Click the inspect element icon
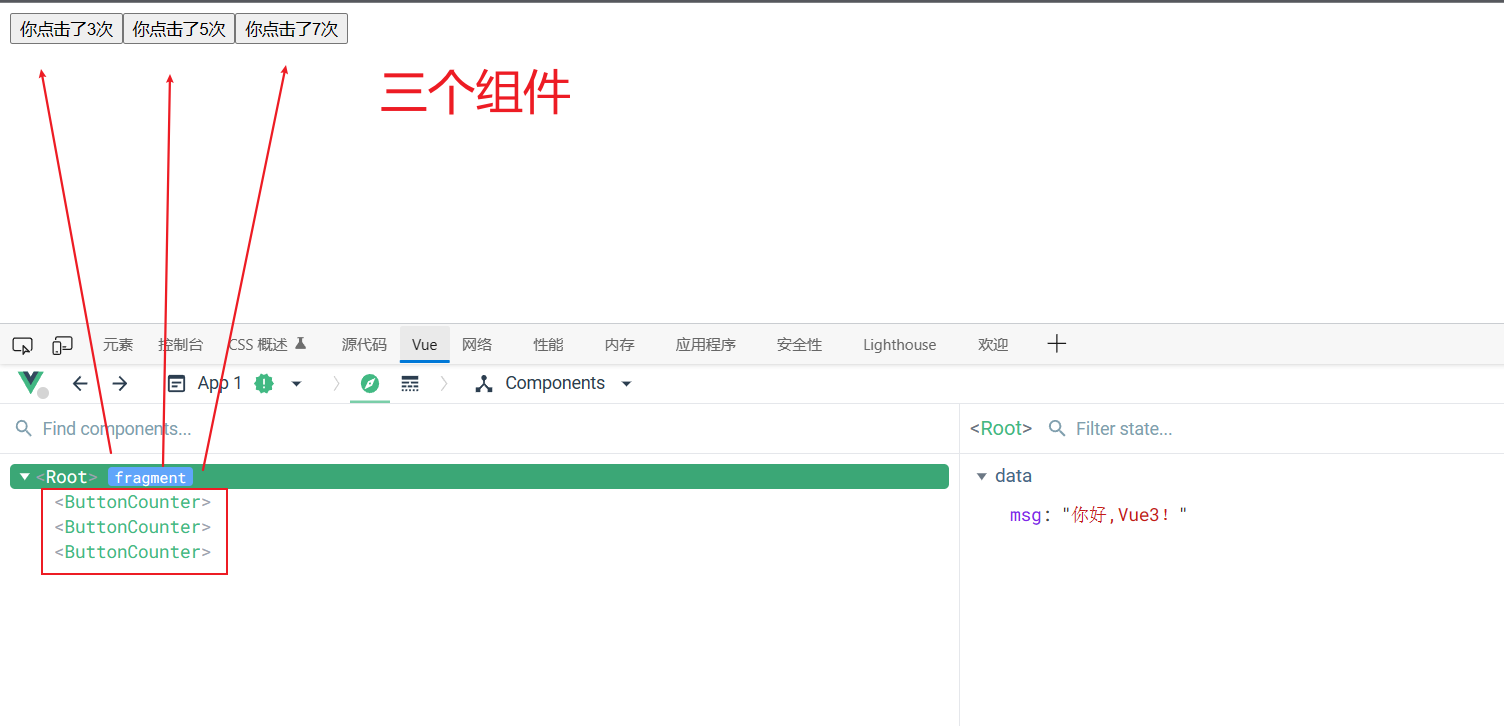The image size is (1504, 726). (22, 345)
